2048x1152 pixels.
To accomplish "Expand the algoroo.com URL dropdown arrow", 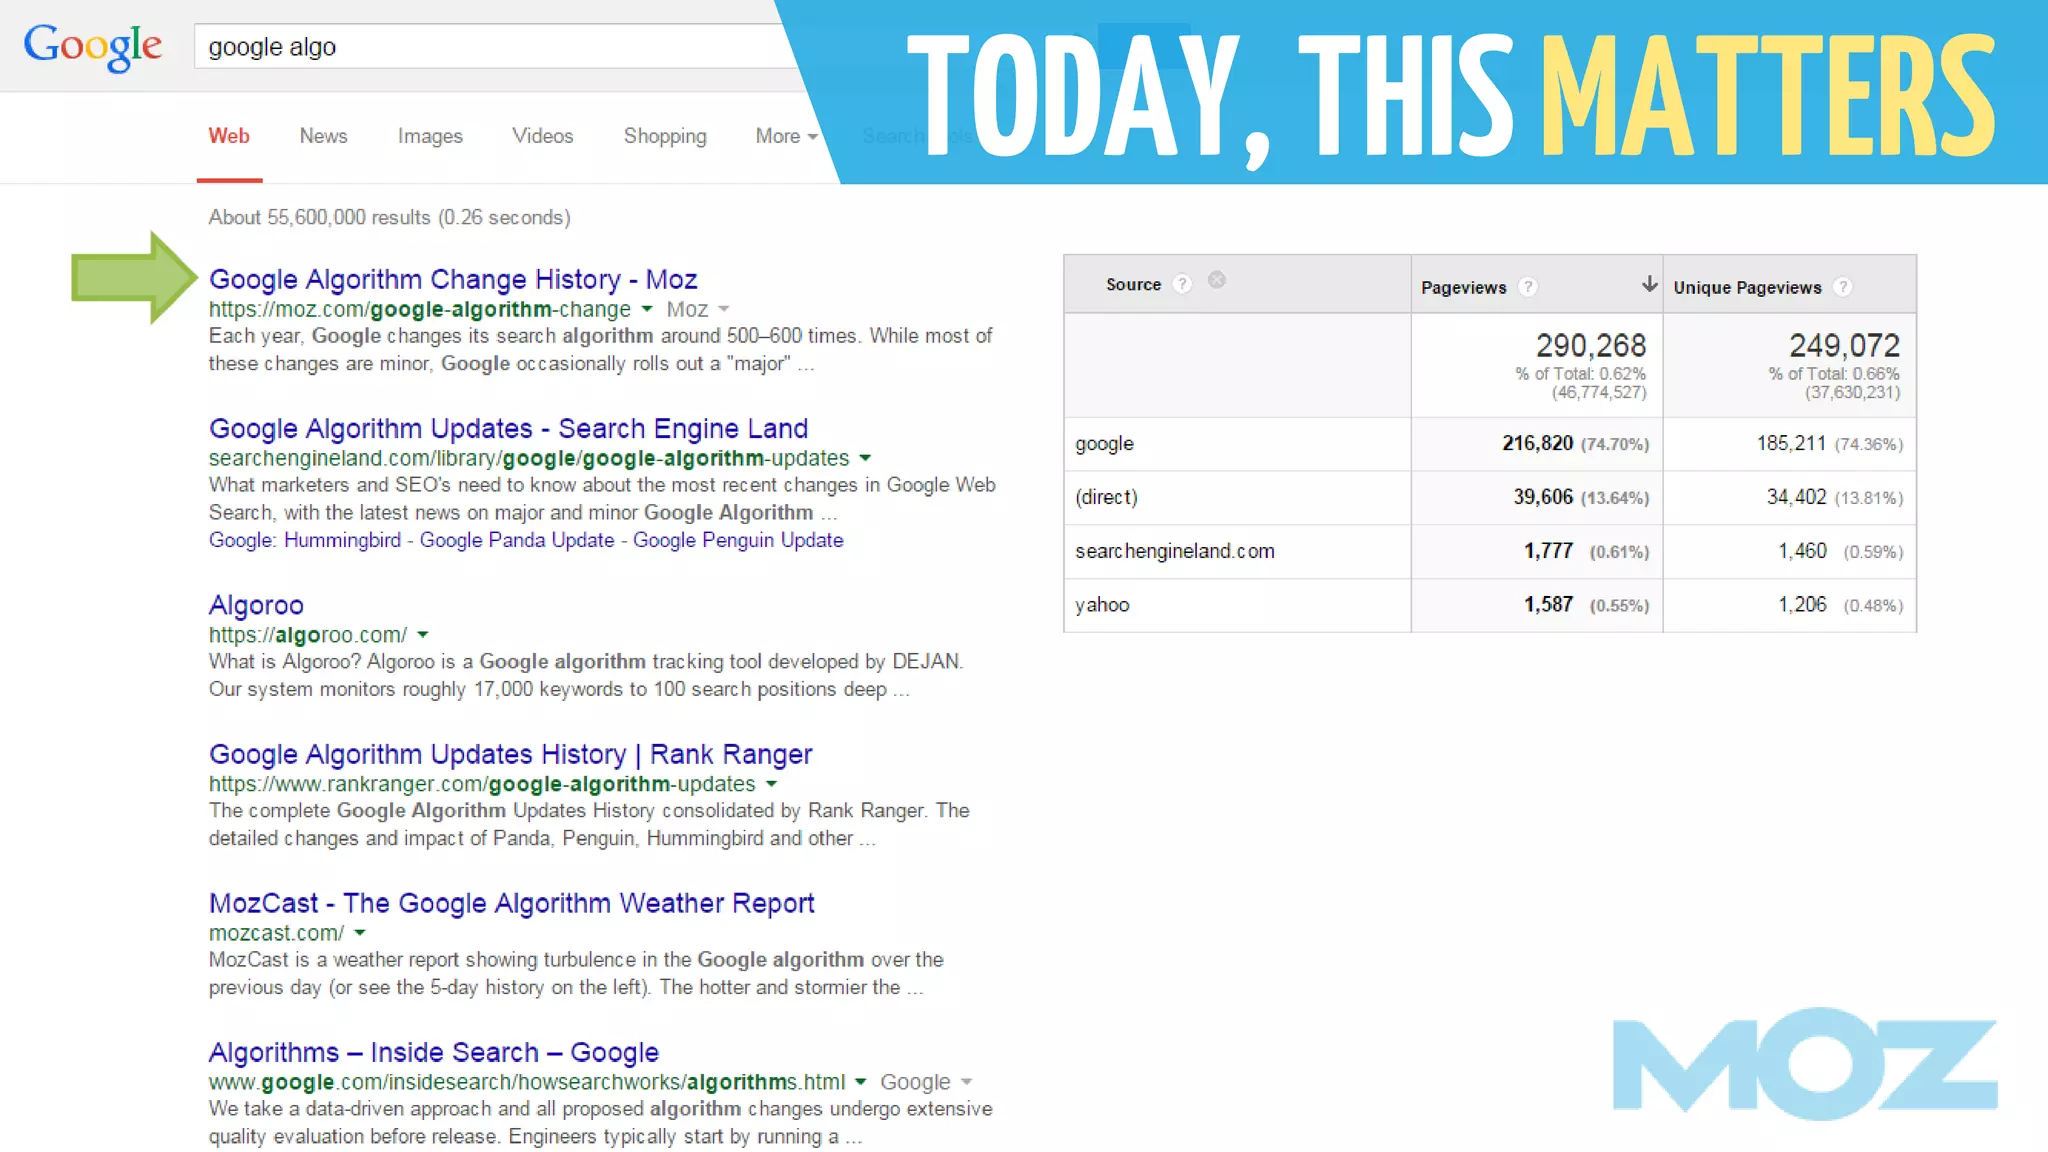I will tap(423, 635).
